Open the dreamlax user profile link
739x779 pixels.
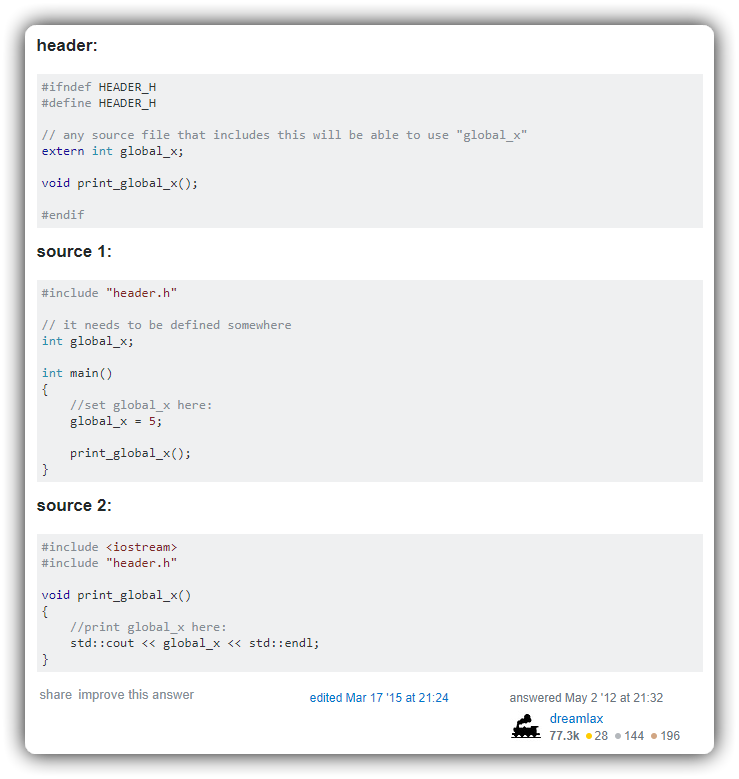coord(576,718)
